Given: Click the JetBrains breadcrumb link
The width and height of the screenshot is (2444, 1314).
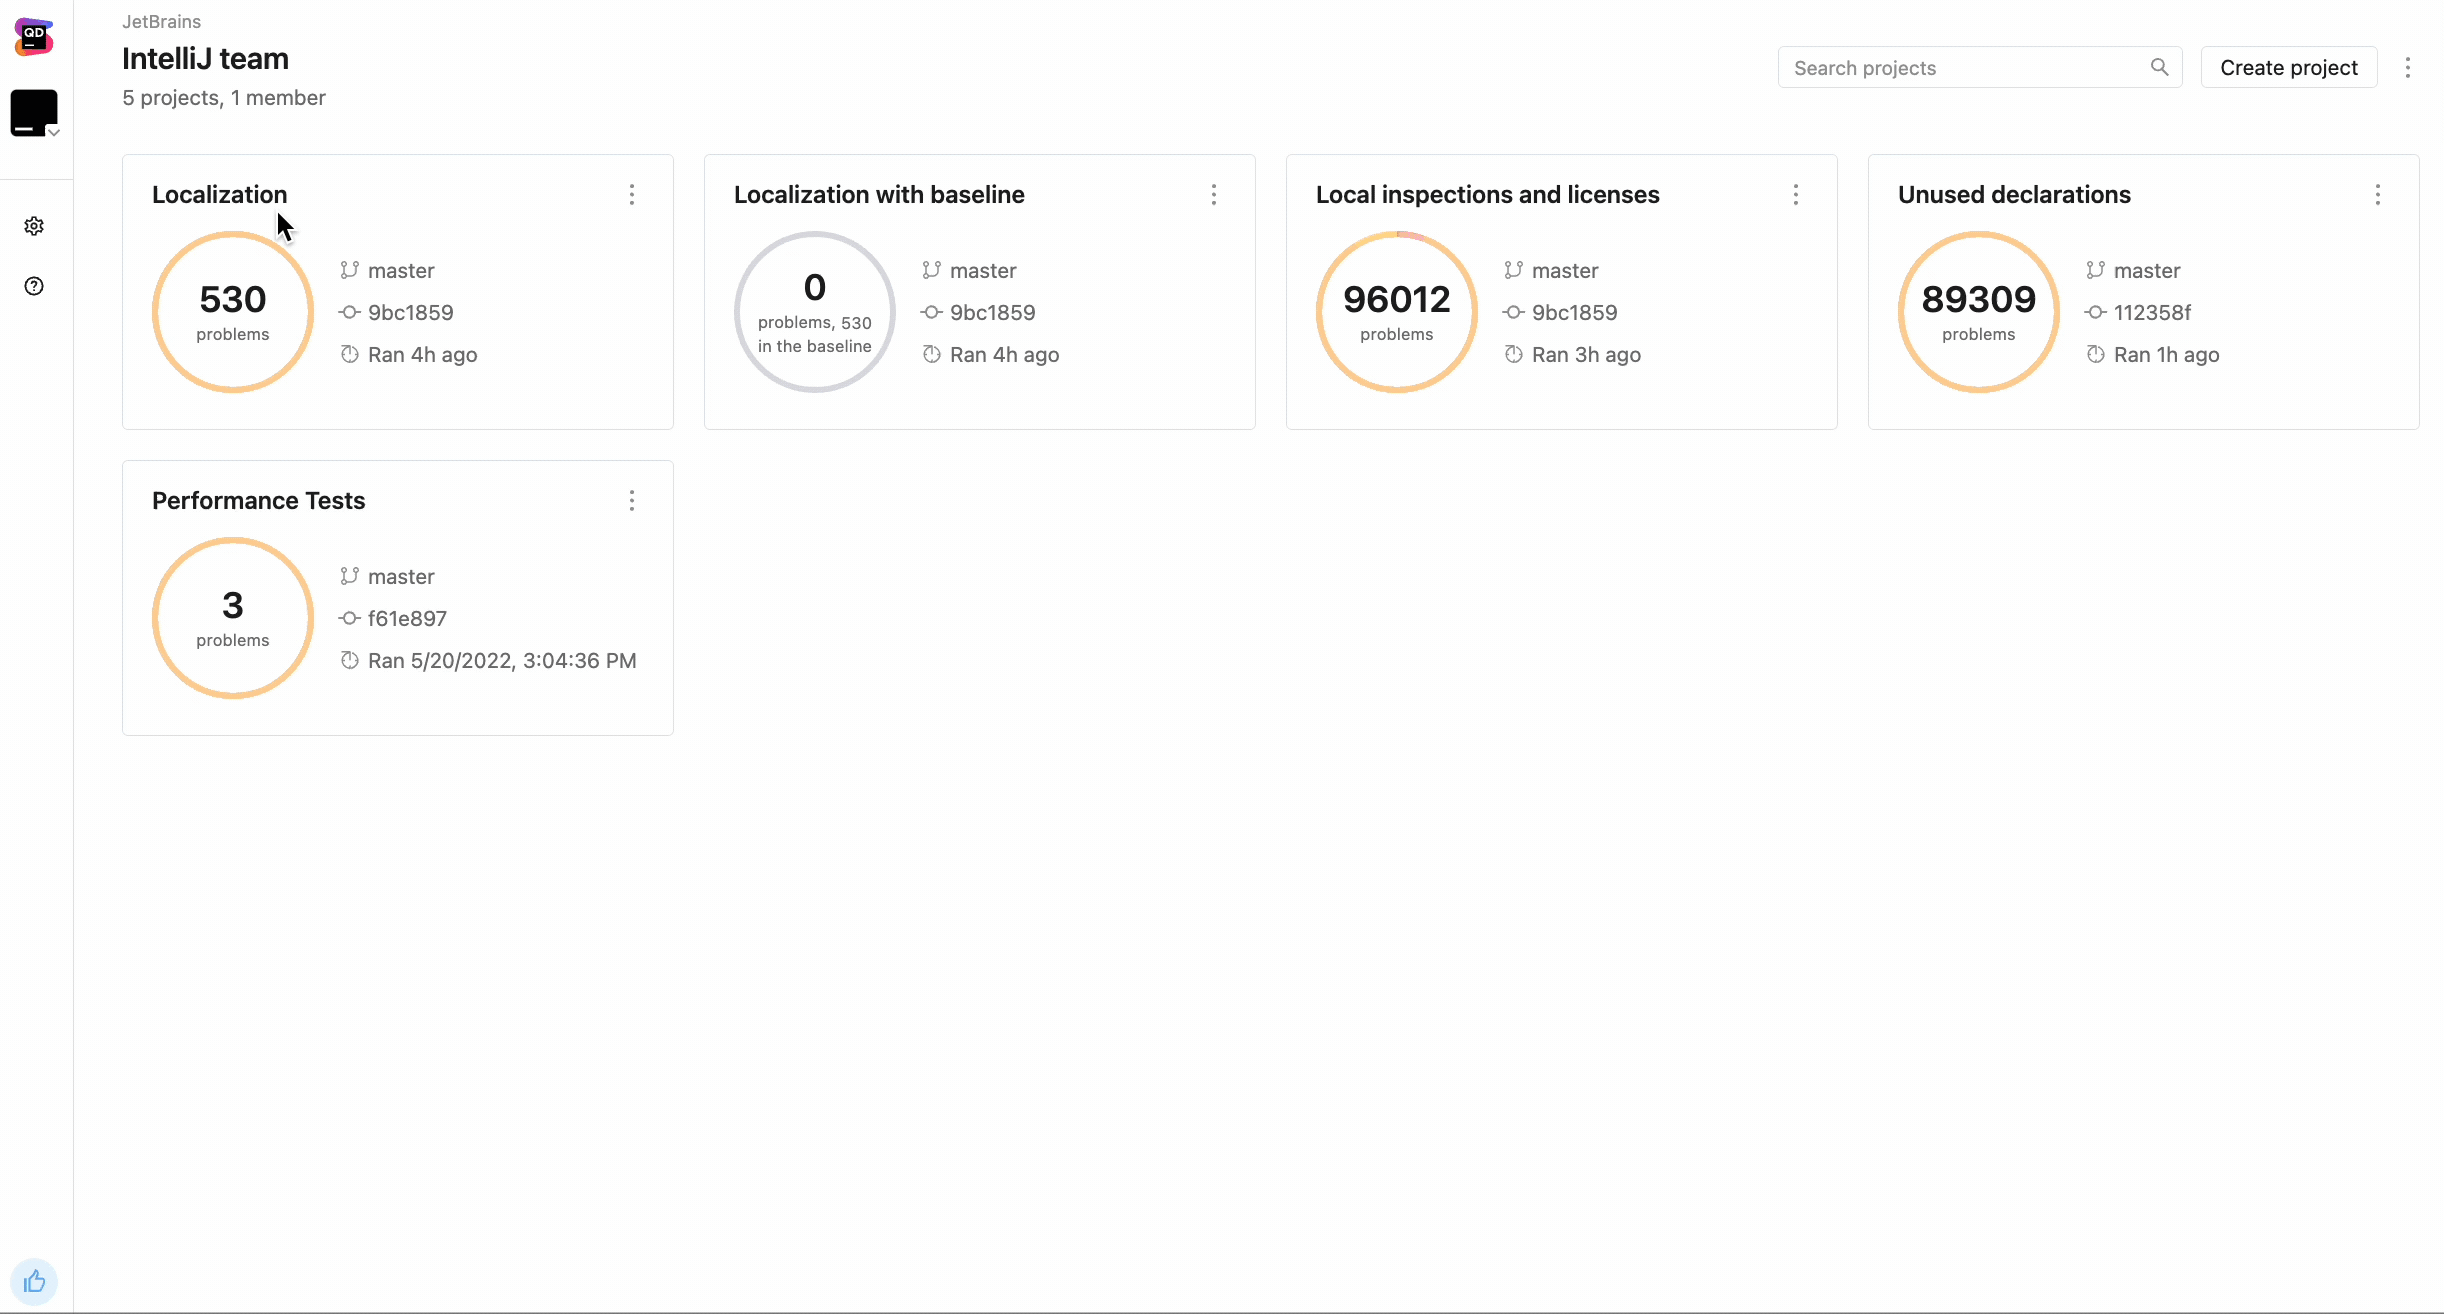Looking at the screenshot, I should (161, 21).
